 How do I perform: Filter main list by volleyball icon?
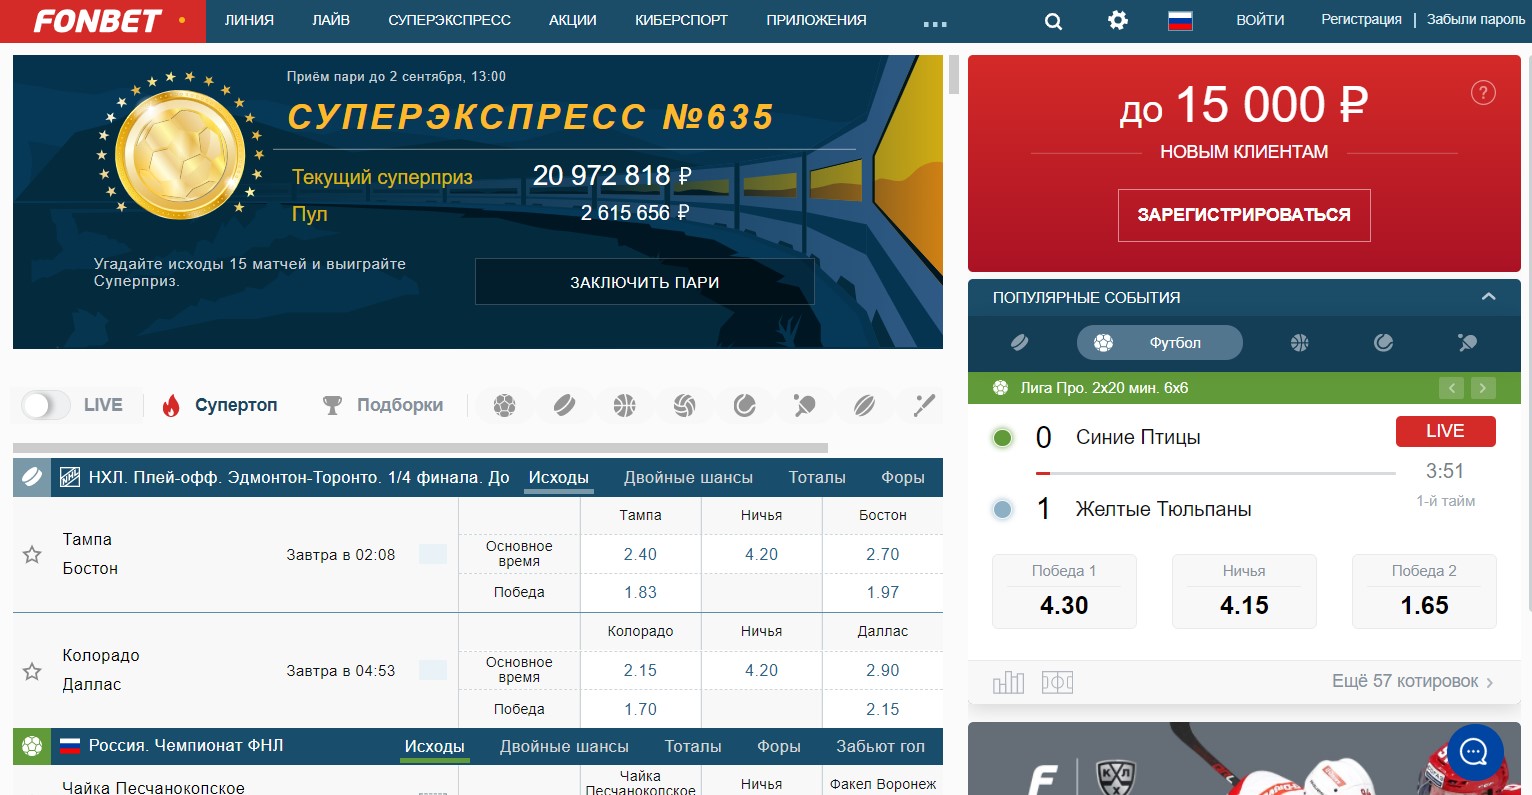point(685,405)
